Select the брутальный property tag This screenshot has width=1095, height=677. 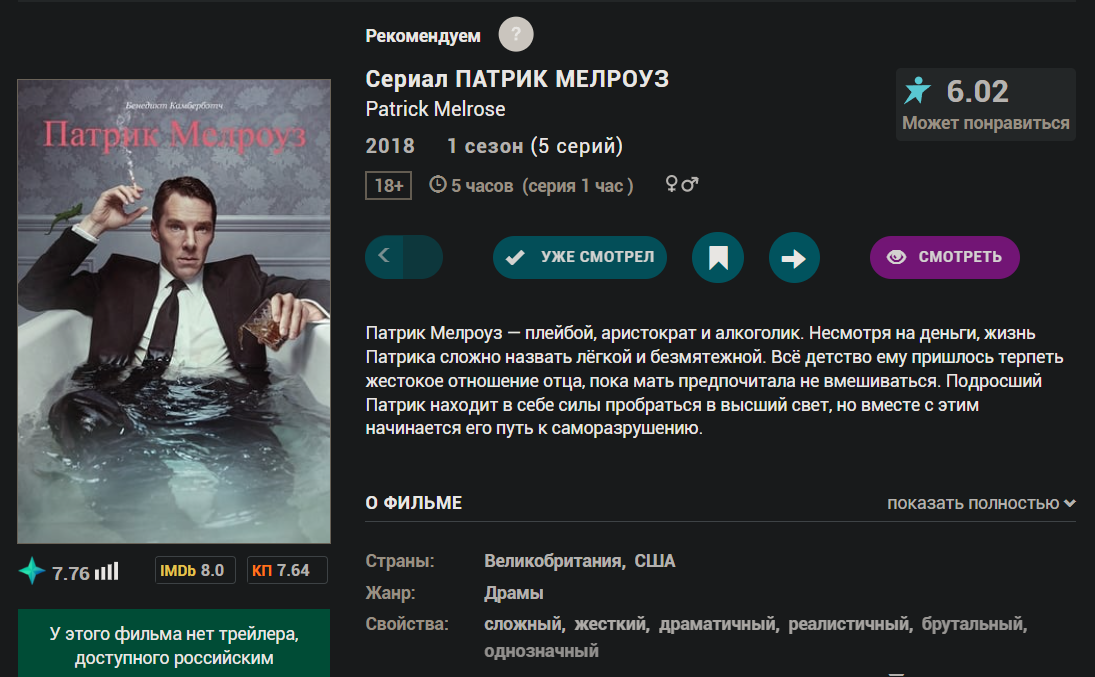973,624
